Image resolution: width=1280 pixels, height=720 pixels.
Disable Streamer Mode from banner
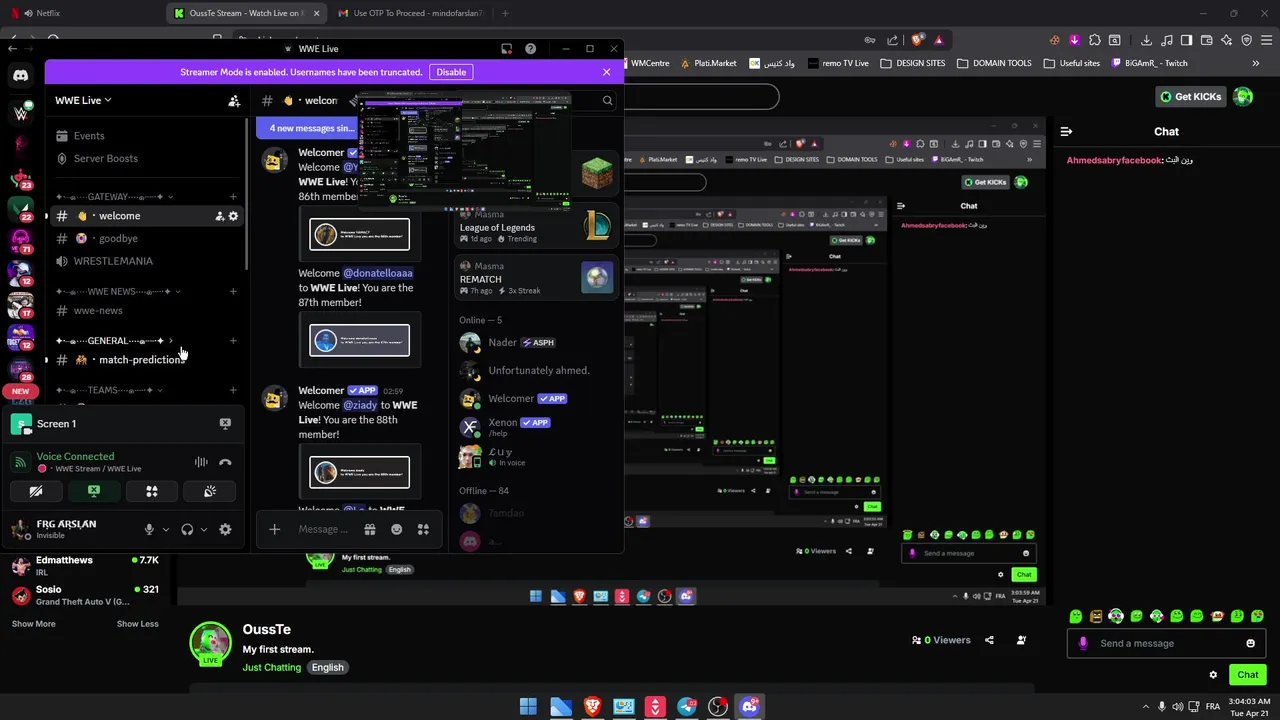click(x=451, y=72)
